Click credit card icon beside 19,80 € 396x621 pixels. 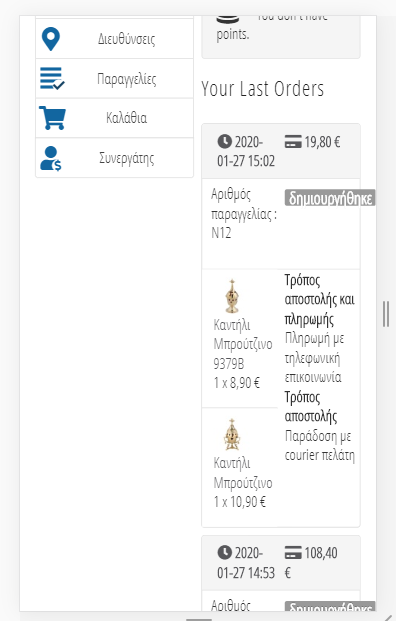tap(293, 141)
